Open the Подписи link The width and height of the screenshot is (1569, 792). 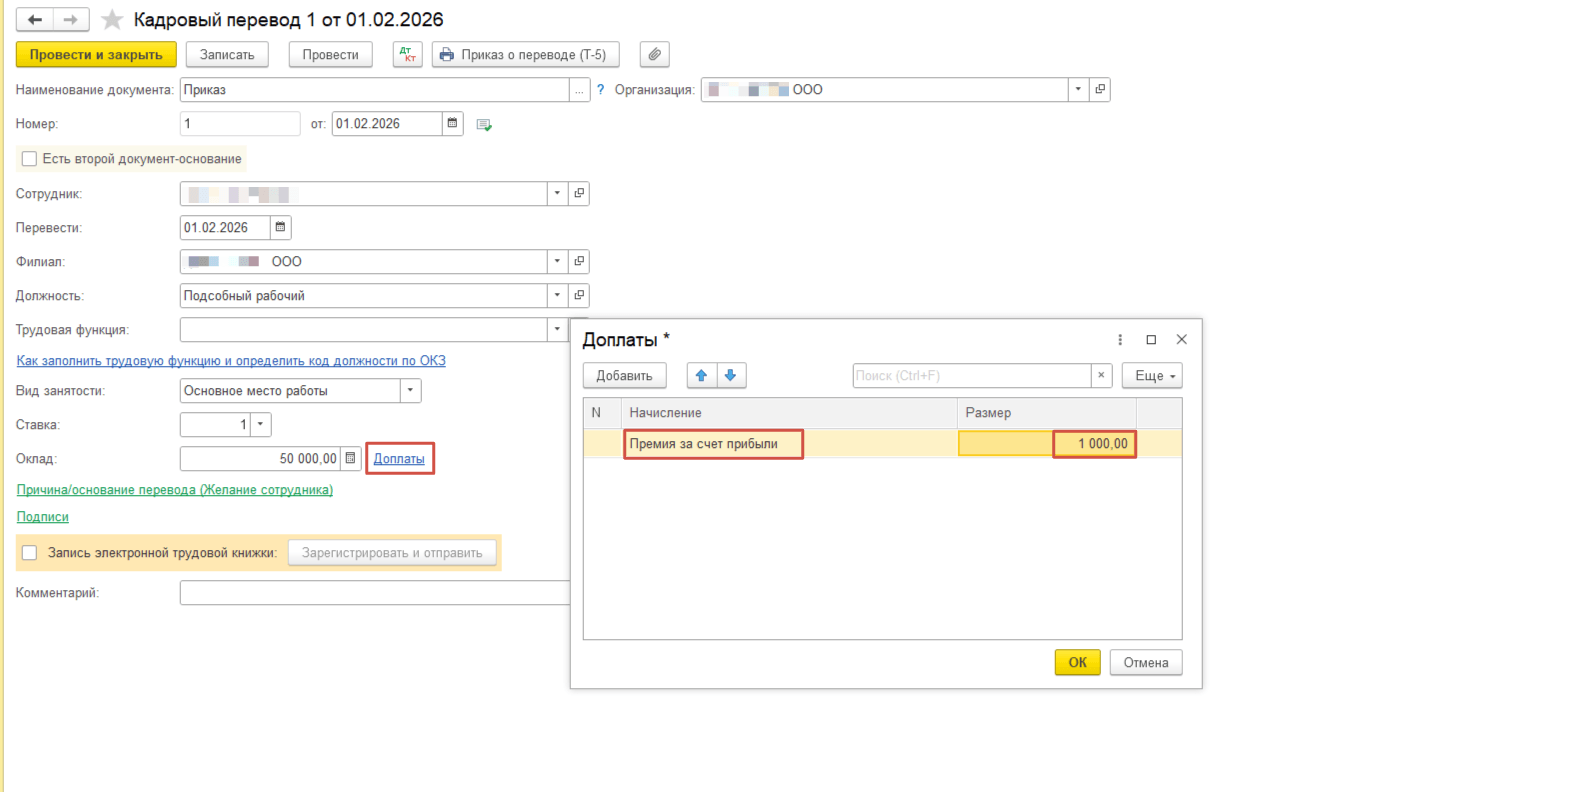43,516
